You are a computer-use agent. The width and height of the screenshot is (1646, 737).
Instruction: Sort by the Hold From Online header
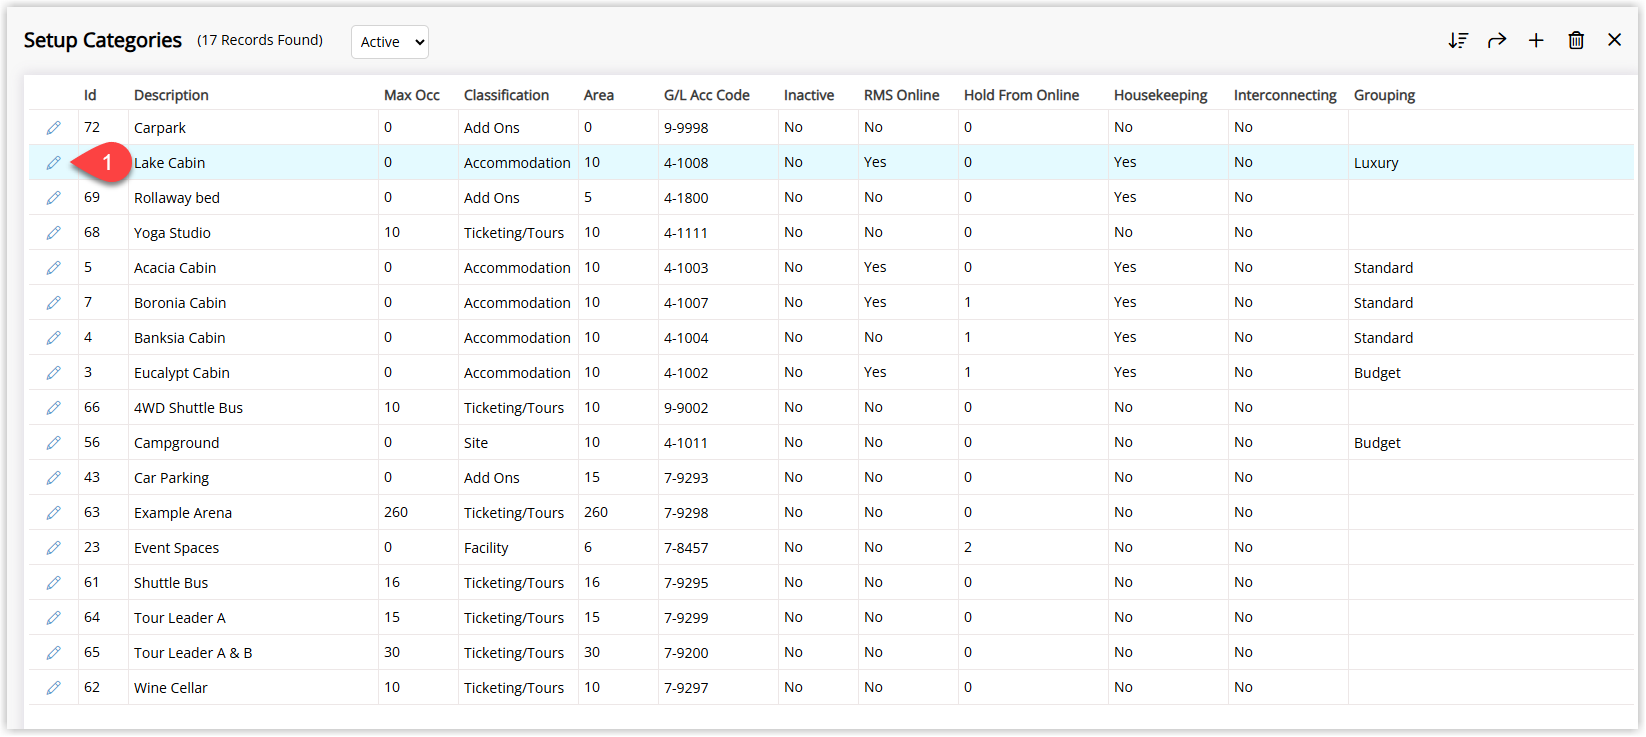pos(1022,95)
